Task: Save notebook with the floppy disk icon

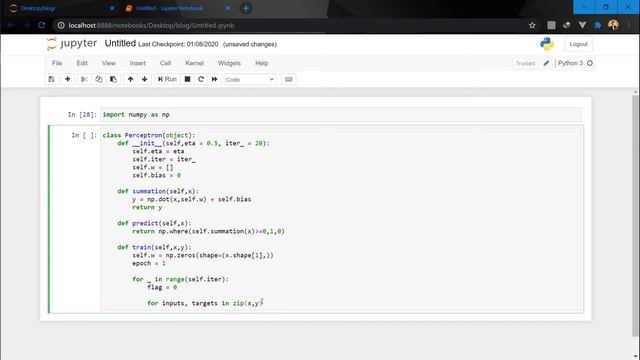Action: pyautogui.click(x=51, y=79)
